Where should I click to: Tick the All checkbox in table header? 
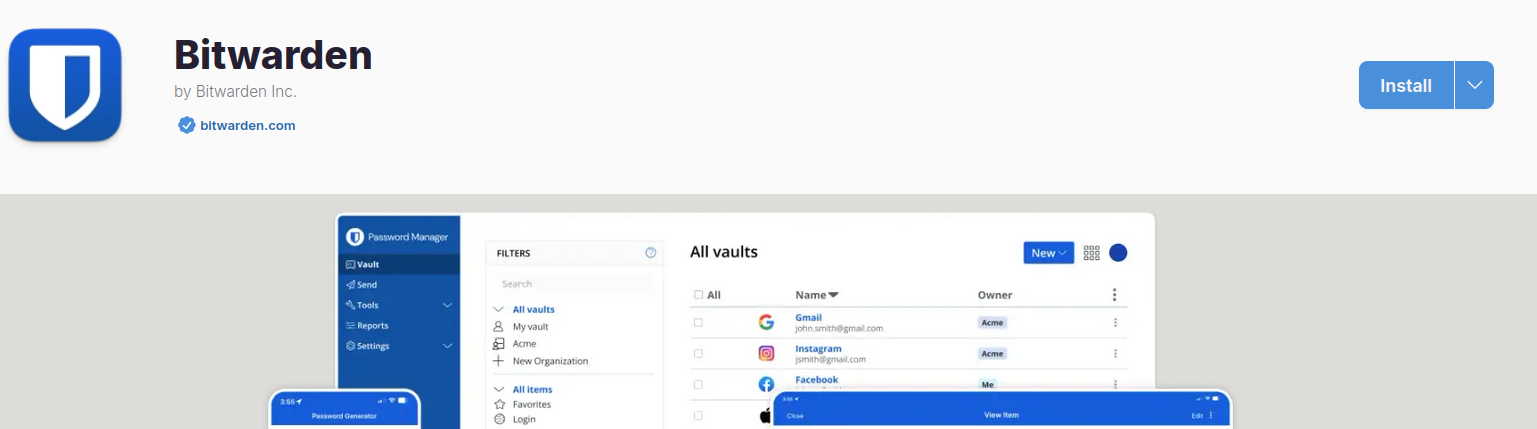tap(698, 295)
